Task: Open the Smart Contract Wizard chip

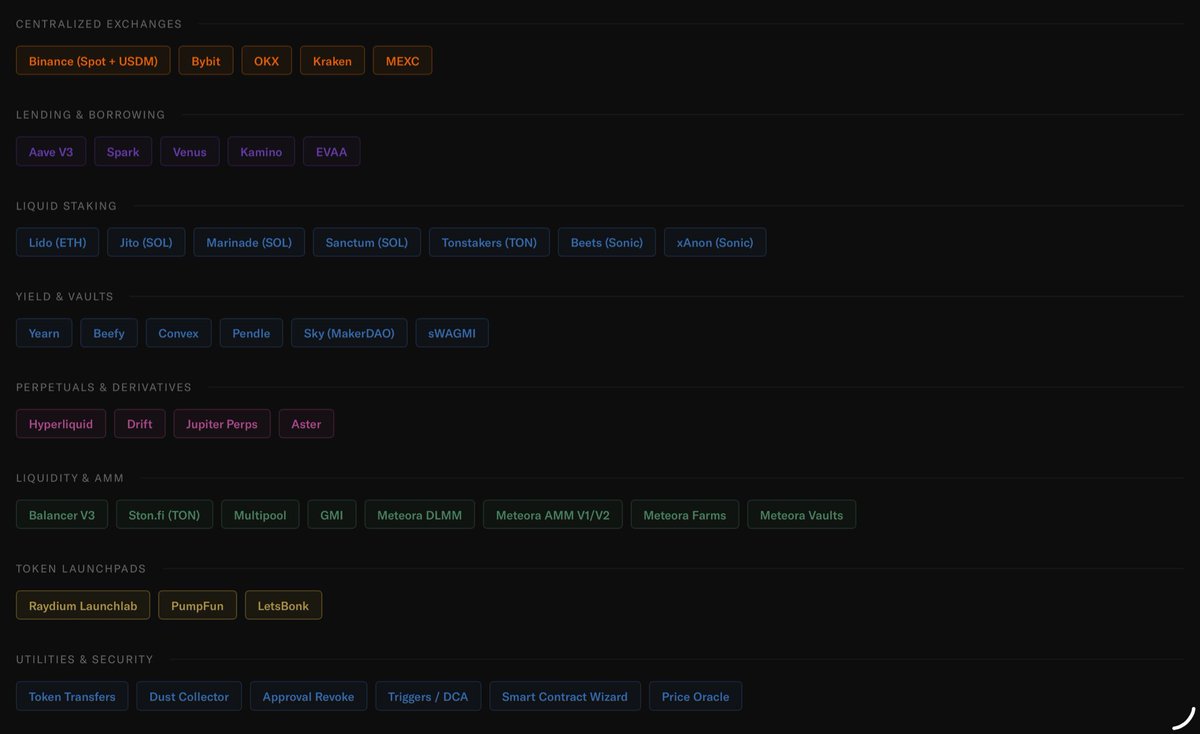Action: coord(565,696)
